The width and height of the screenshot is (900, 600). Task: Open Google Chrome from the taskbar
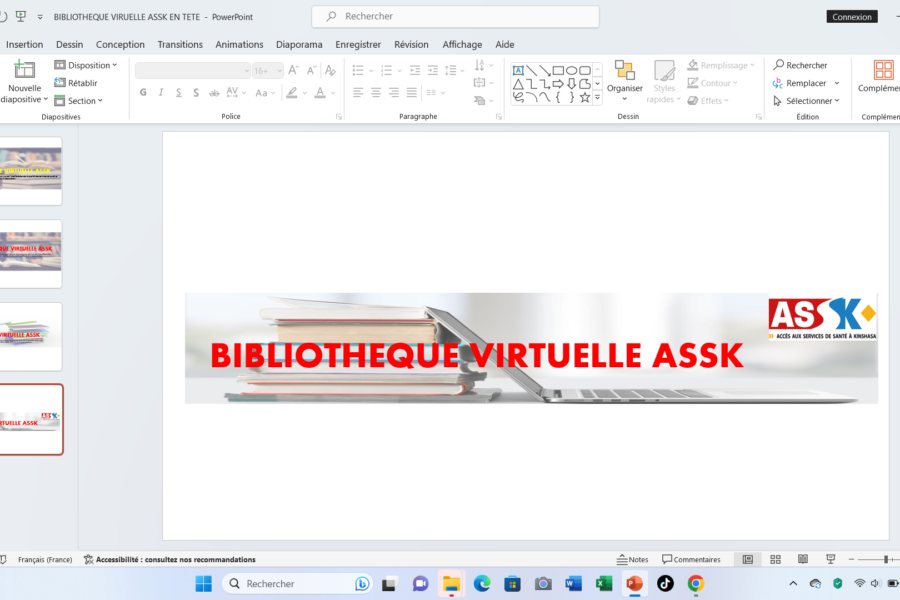[696, 583]
